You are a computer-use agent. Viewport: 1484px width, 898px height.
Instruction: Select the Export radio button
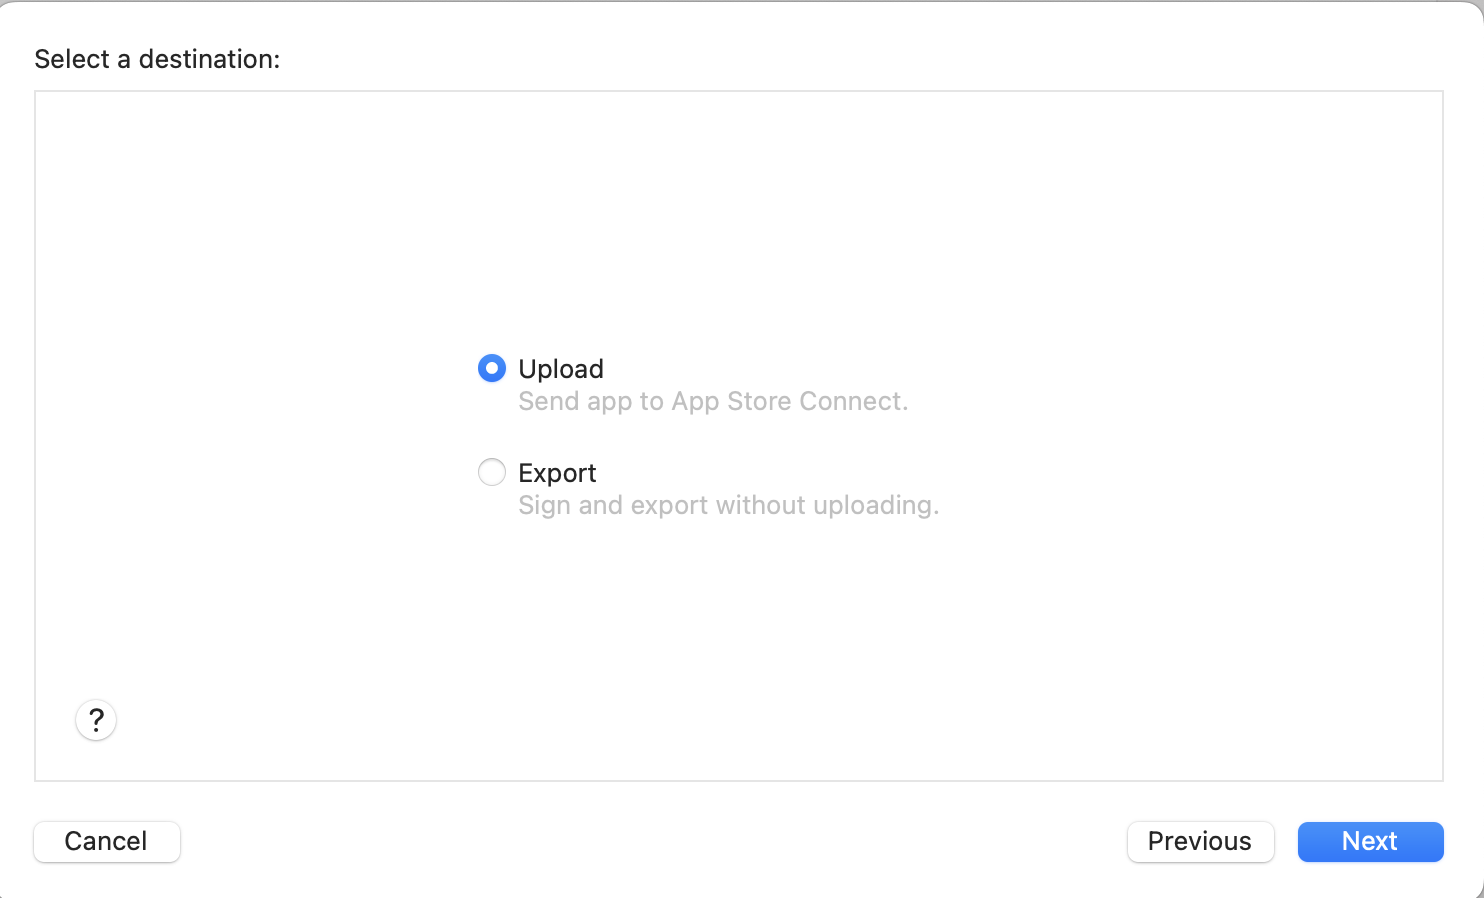[492, 472]
